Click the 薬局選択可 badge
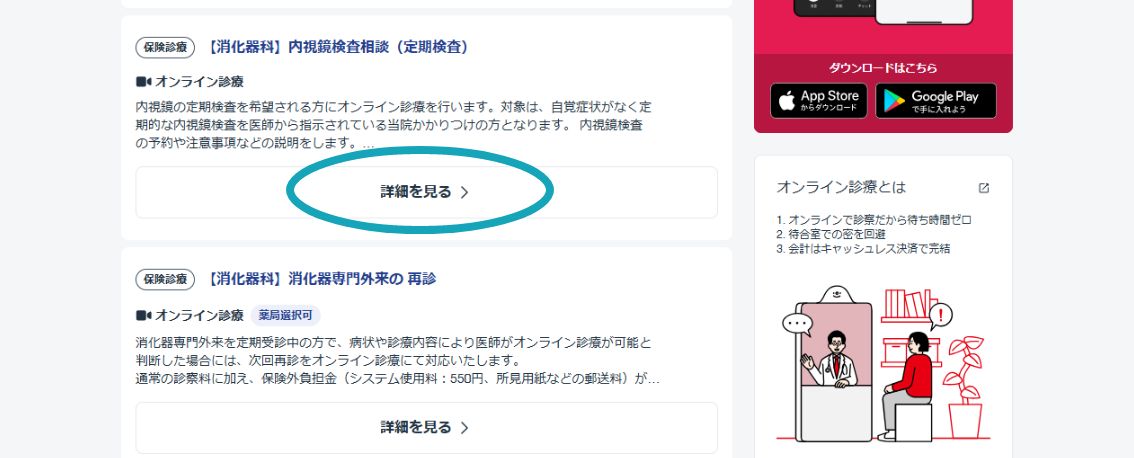The height and width of the screenshot is (458, 1134). [286, 315]
